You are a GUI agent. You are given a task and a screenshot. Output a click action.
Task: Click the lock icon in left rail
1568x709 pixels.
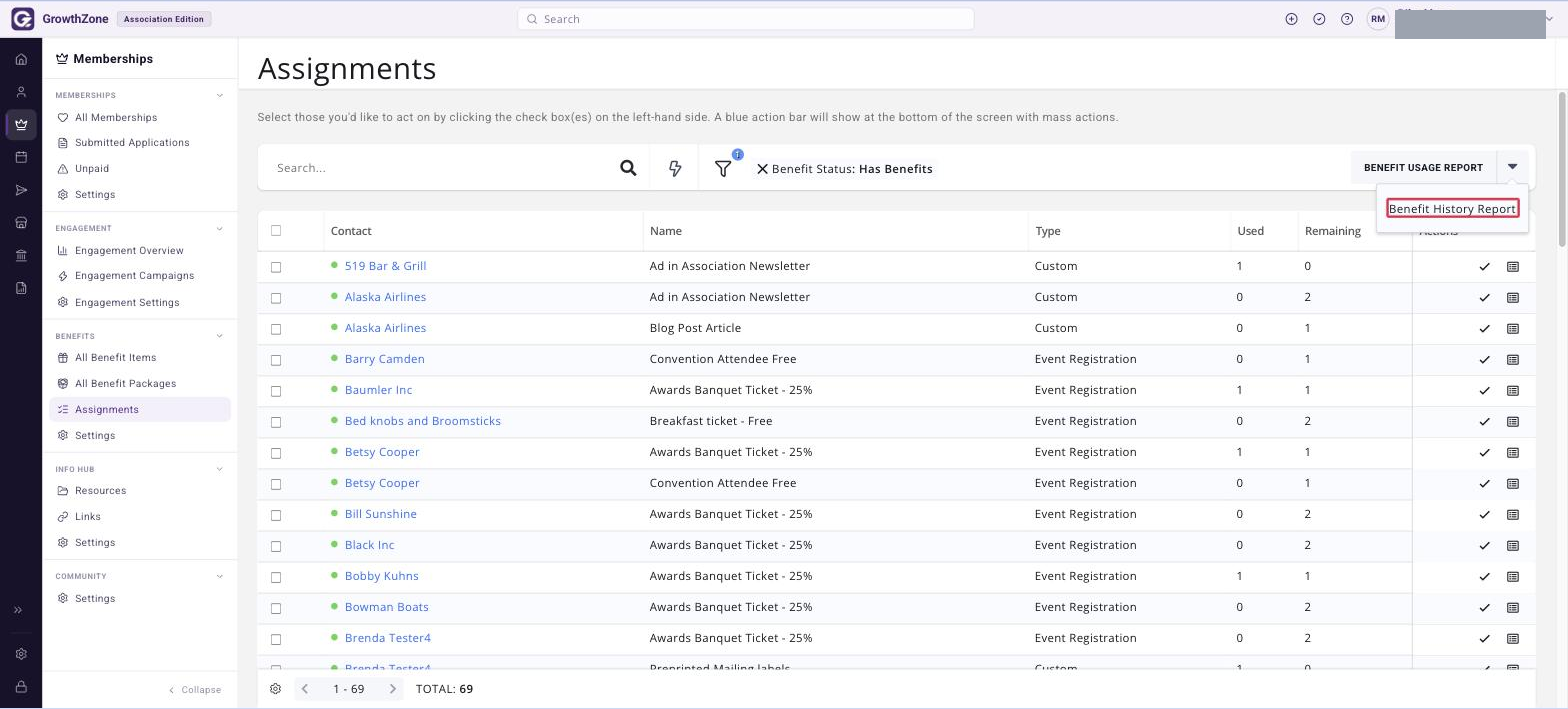pyautogui.click(x=21, y=687)
